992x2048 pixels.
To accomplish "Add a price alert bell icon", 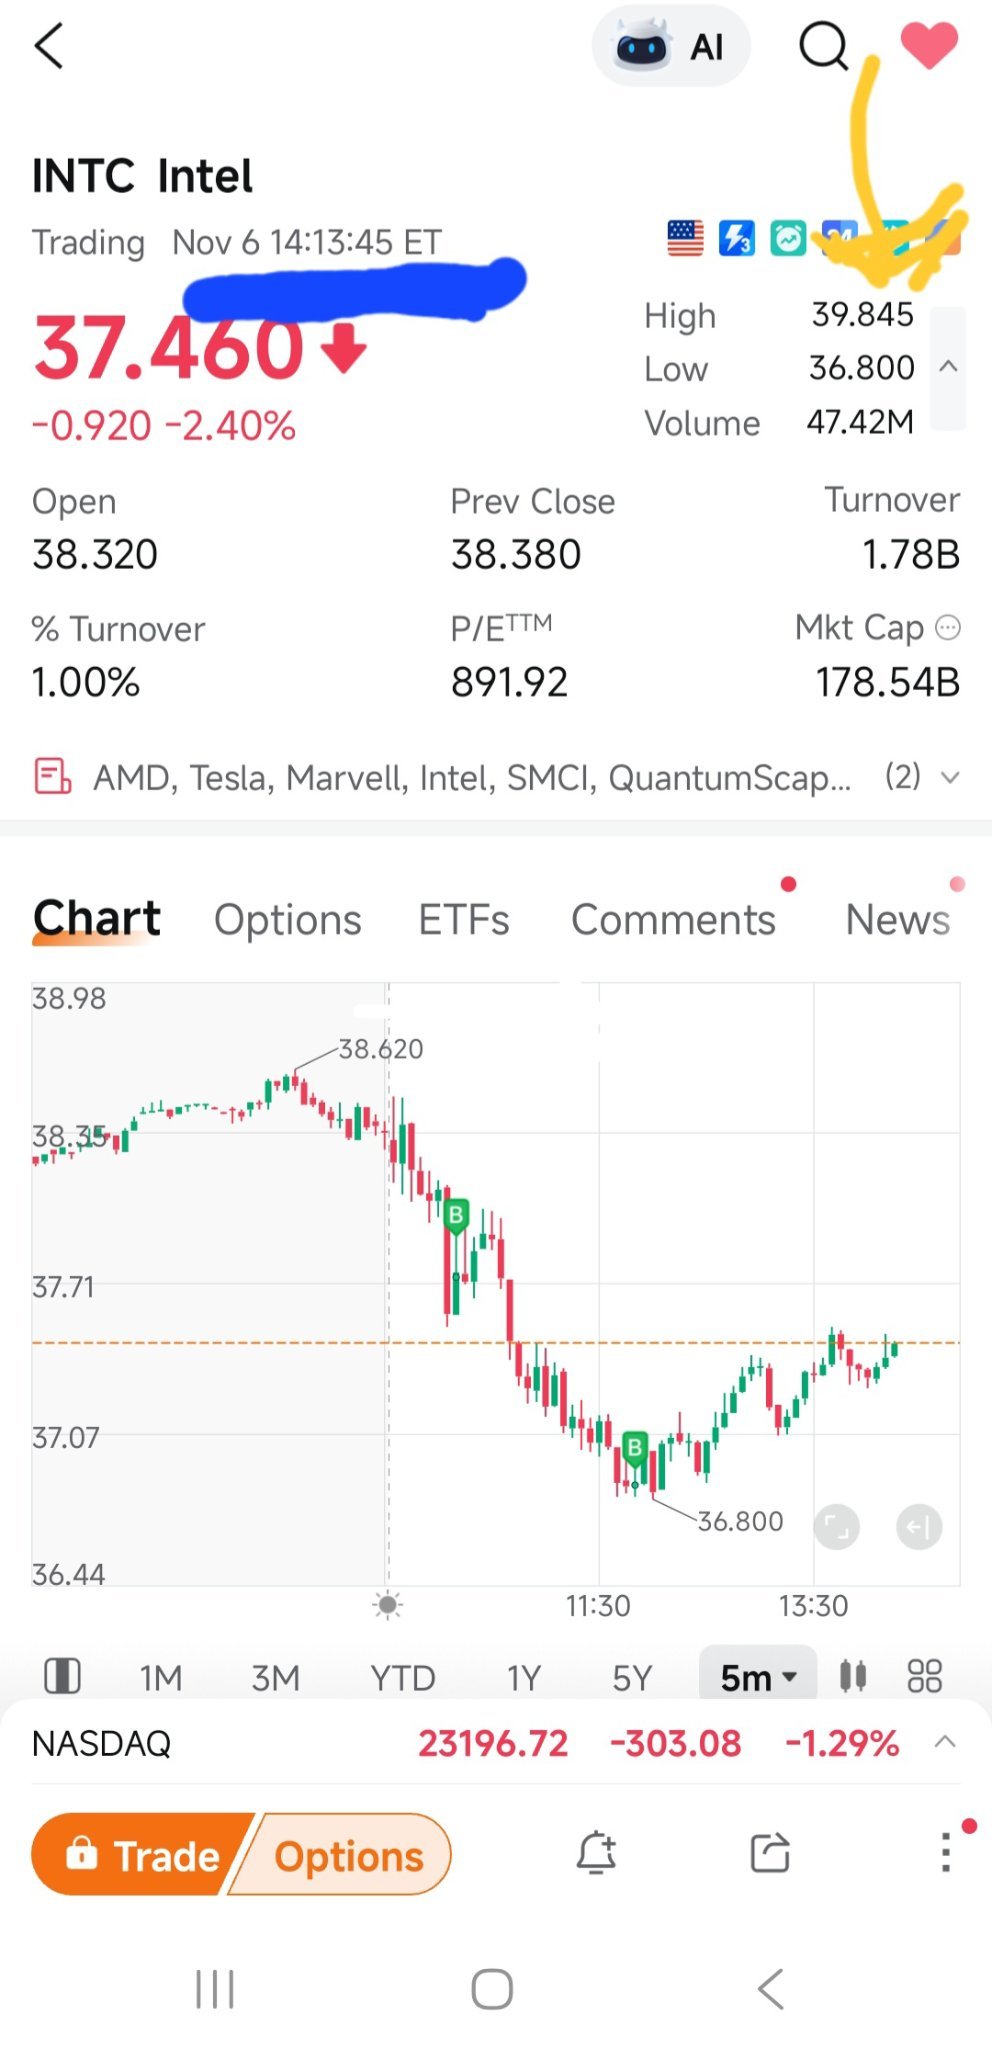I will pos(596,1853).
